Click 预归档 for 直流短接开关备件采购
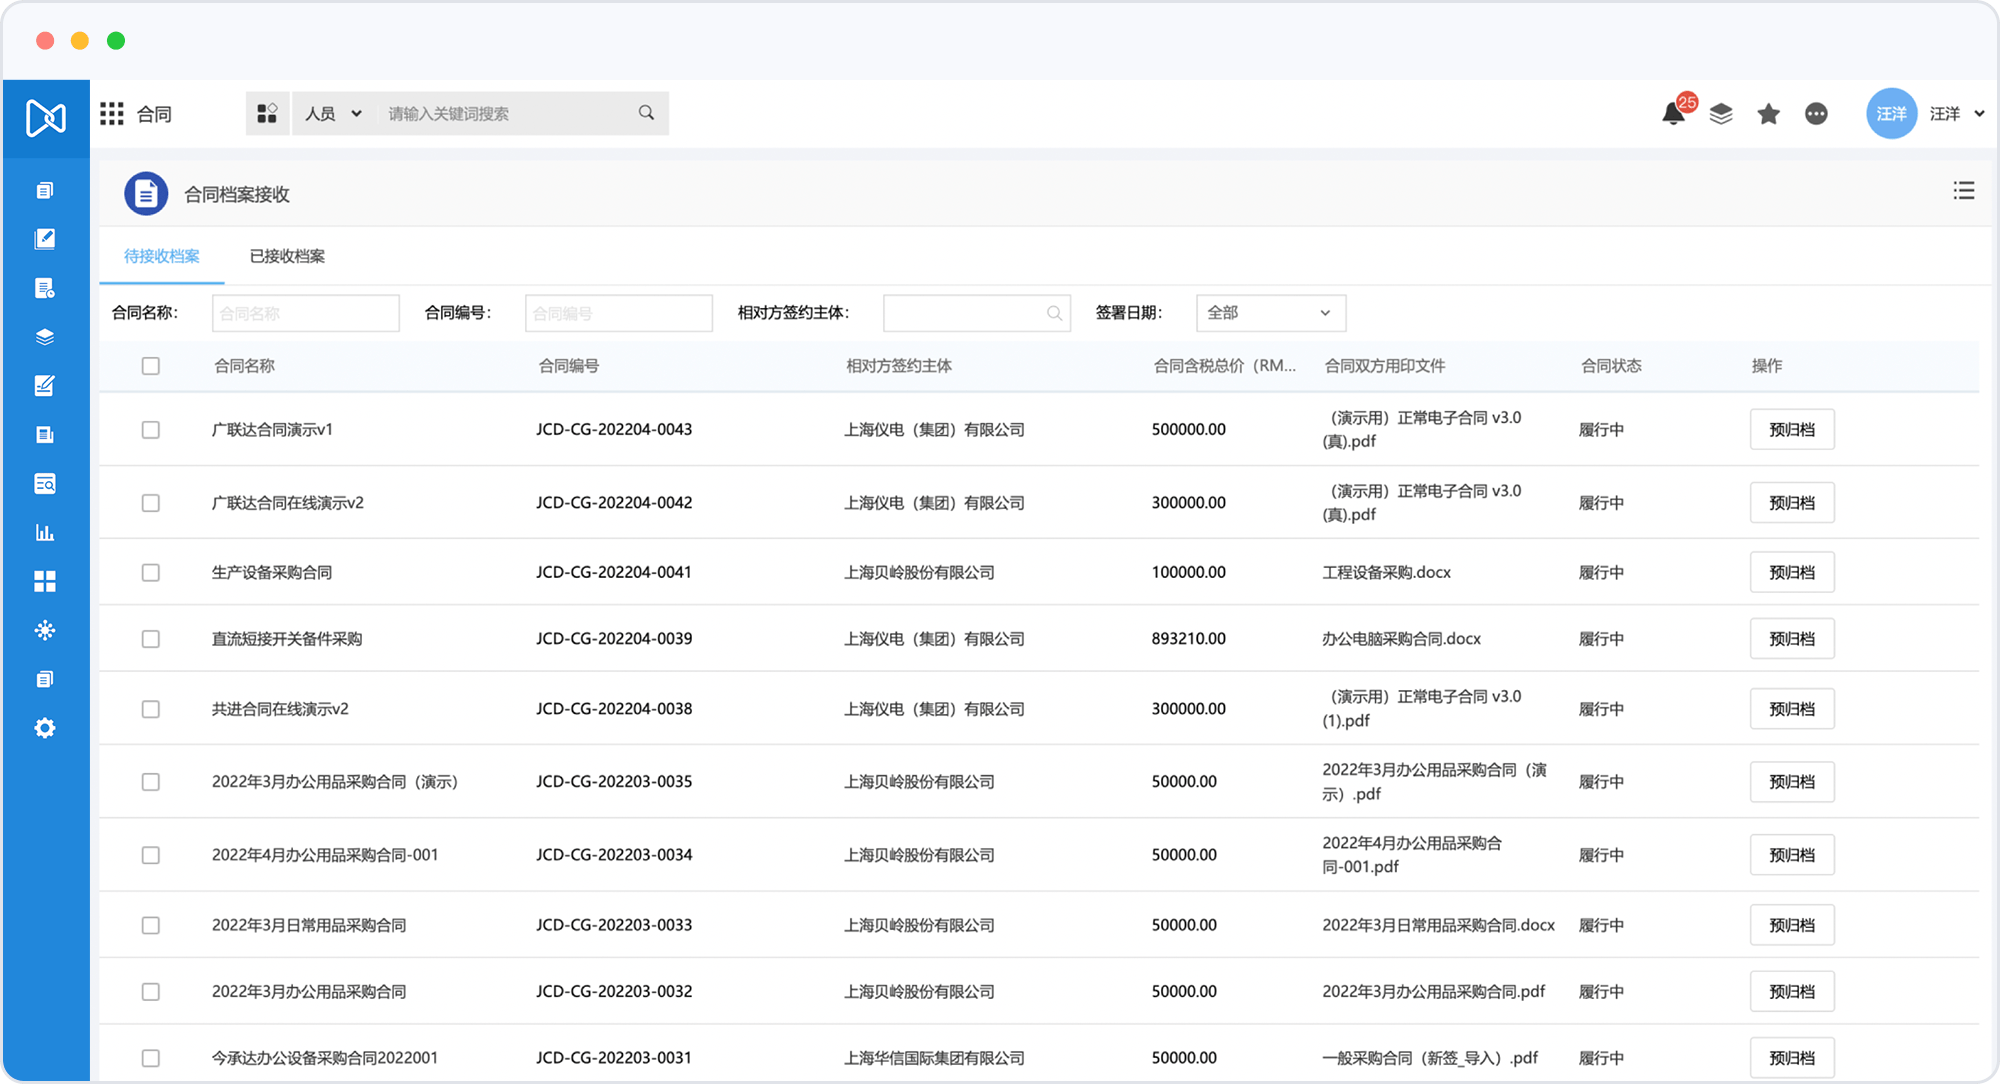Viewport: 2000px width, 1084px height. click(1791, 639)
